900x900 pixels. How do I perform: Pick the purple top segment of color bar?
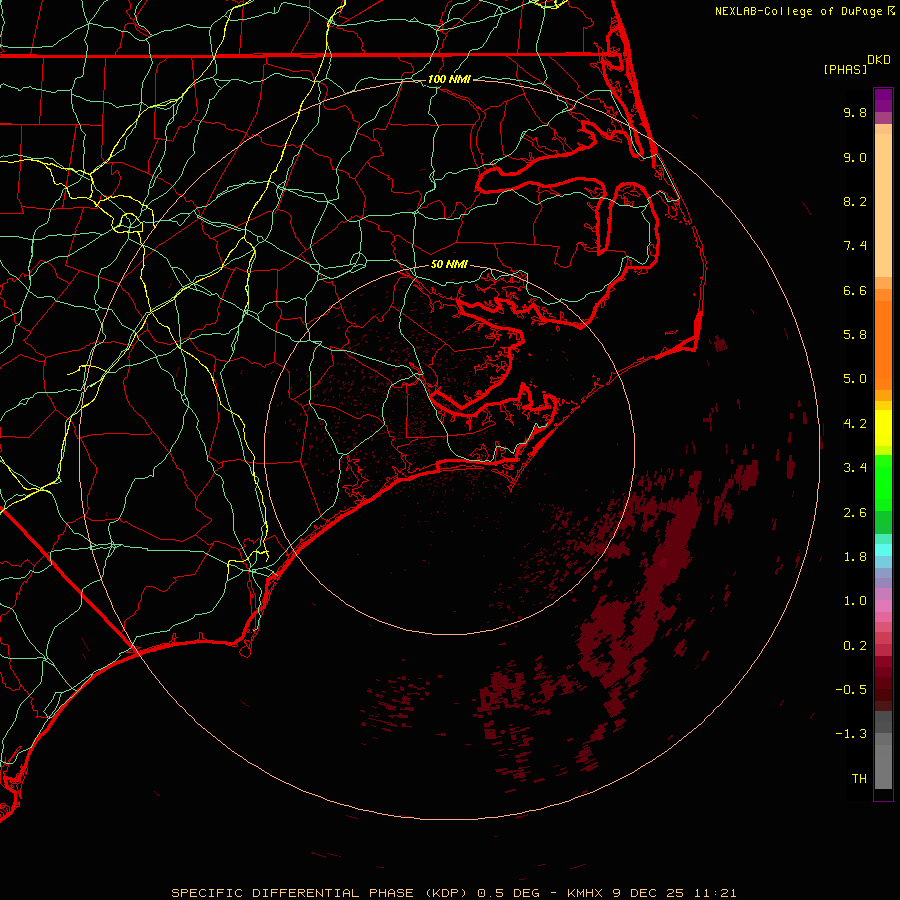tap(883, 100)
